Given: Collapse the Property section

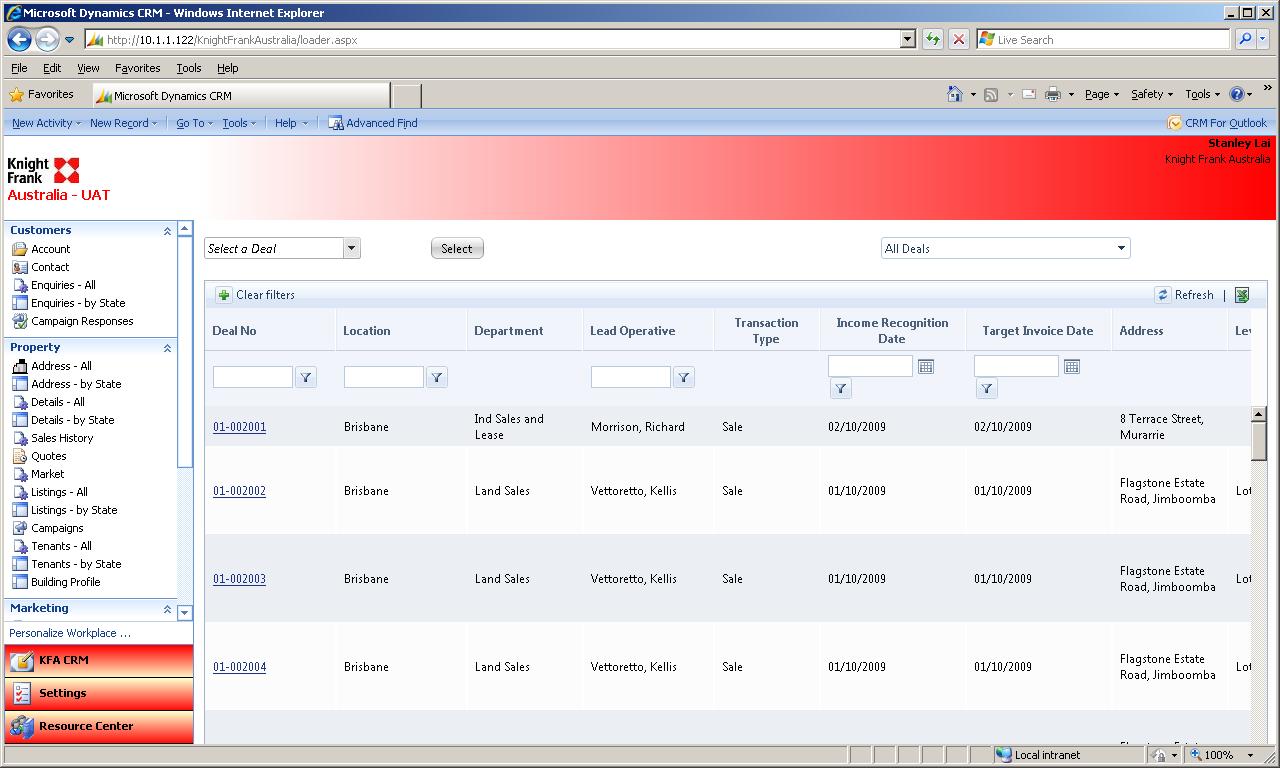Looking at the screenshot, I should pos(167,348).
